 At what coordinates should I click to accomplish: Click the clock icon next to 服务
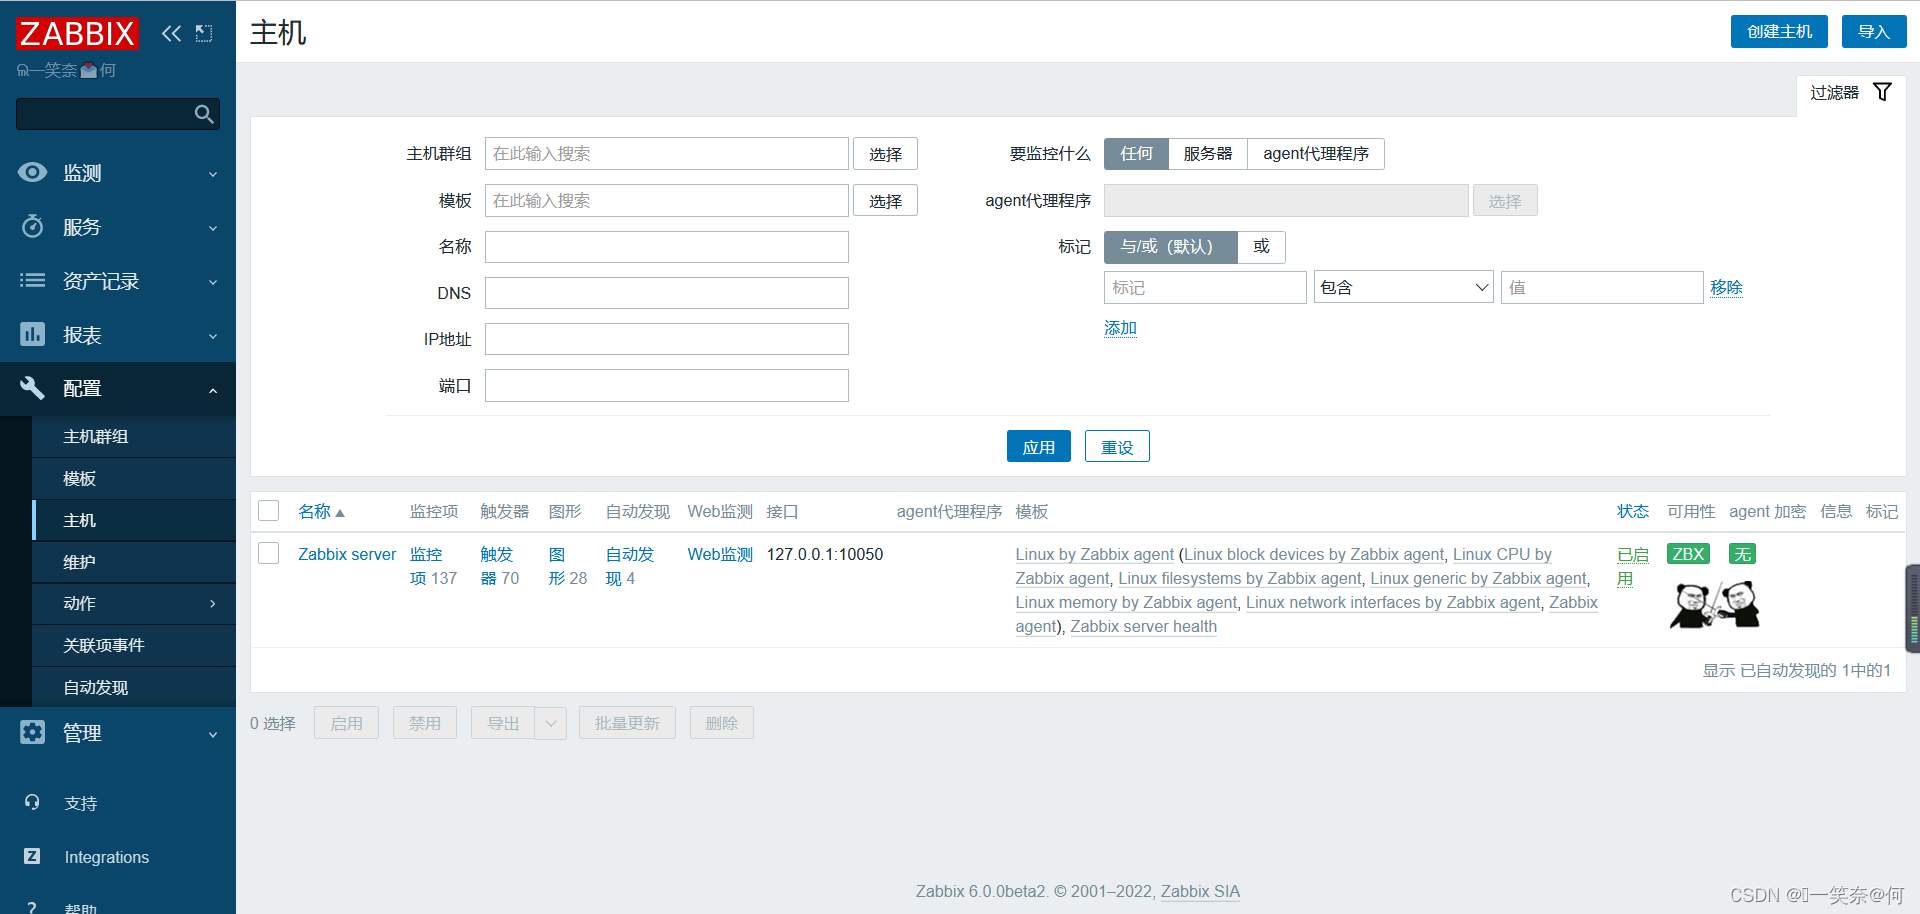coord(32,226)
